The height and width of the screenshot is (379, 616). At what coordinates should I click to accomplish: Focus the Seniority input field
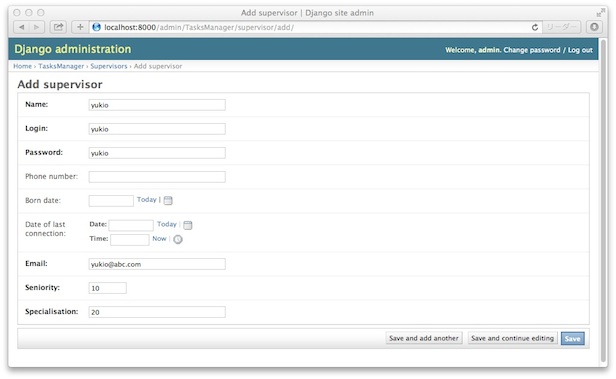coord(108,288)
